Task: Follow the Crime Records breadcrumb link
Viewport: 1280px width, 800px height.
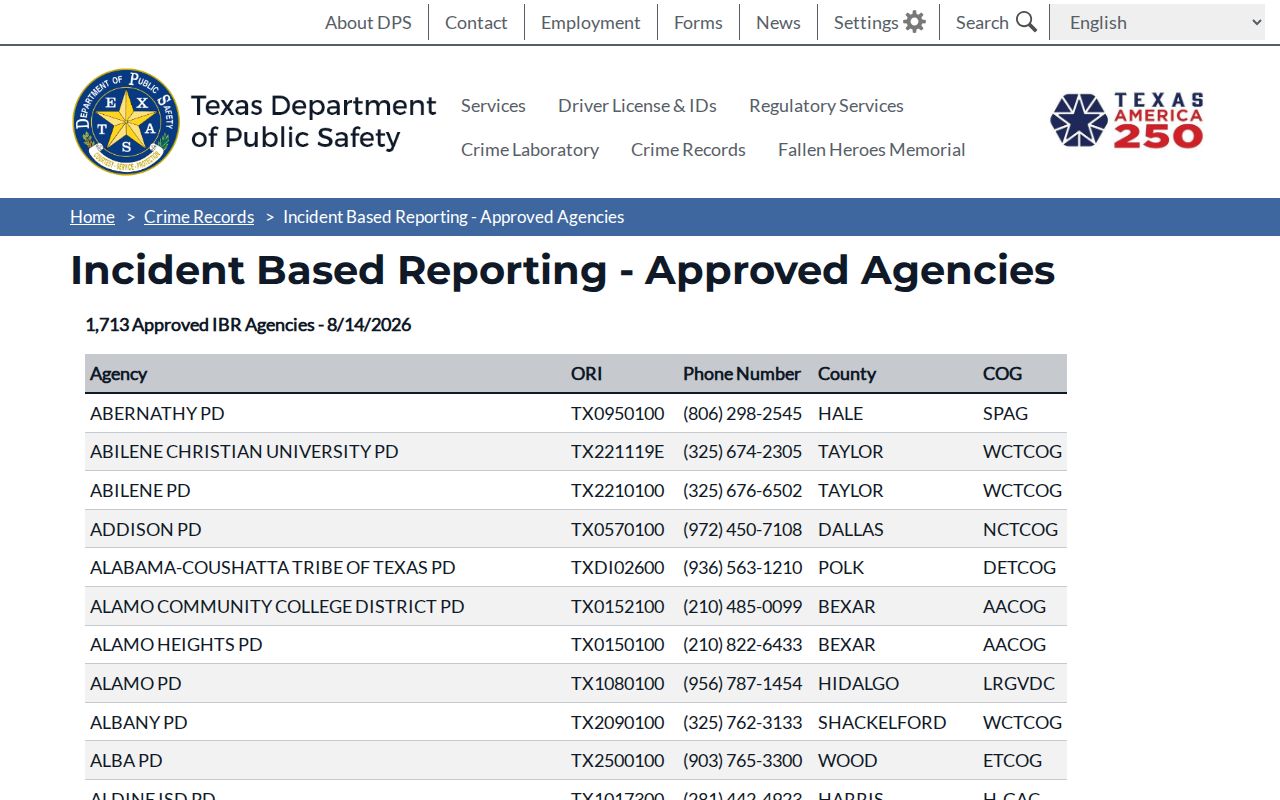Action: (x=199, y=217)
